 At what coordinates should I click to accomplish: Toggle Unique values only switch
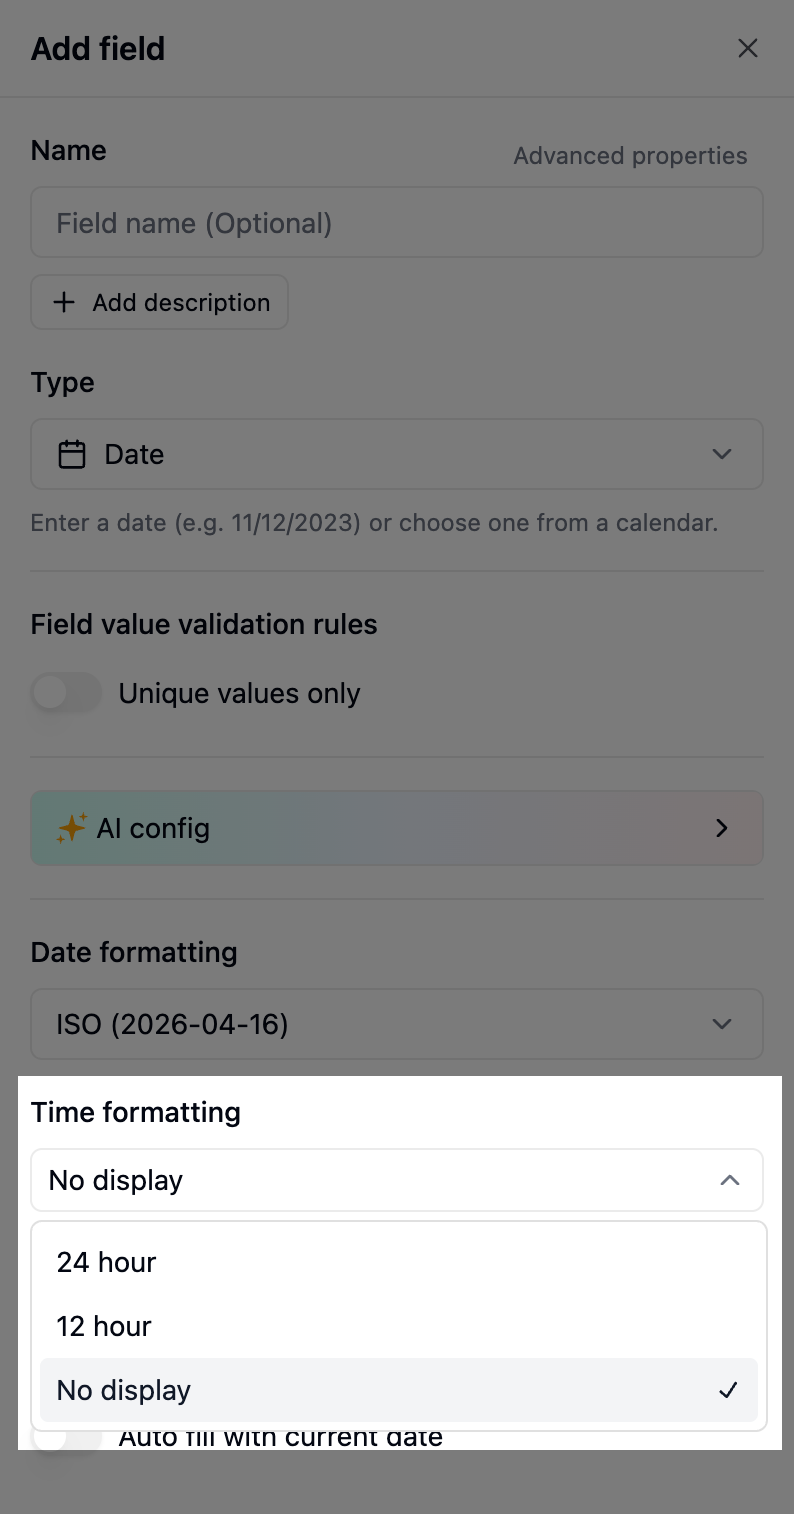click(x=66, y=693)
